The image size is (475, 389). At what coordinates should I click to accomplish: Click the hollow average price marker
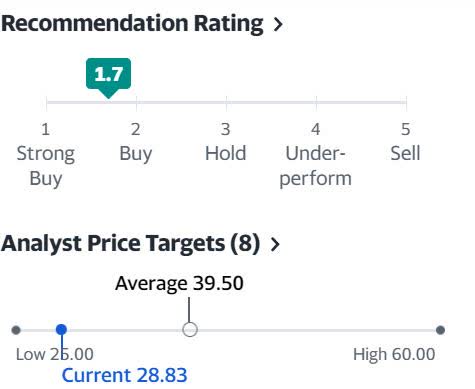pyautogui.click(x=190, y=329)
